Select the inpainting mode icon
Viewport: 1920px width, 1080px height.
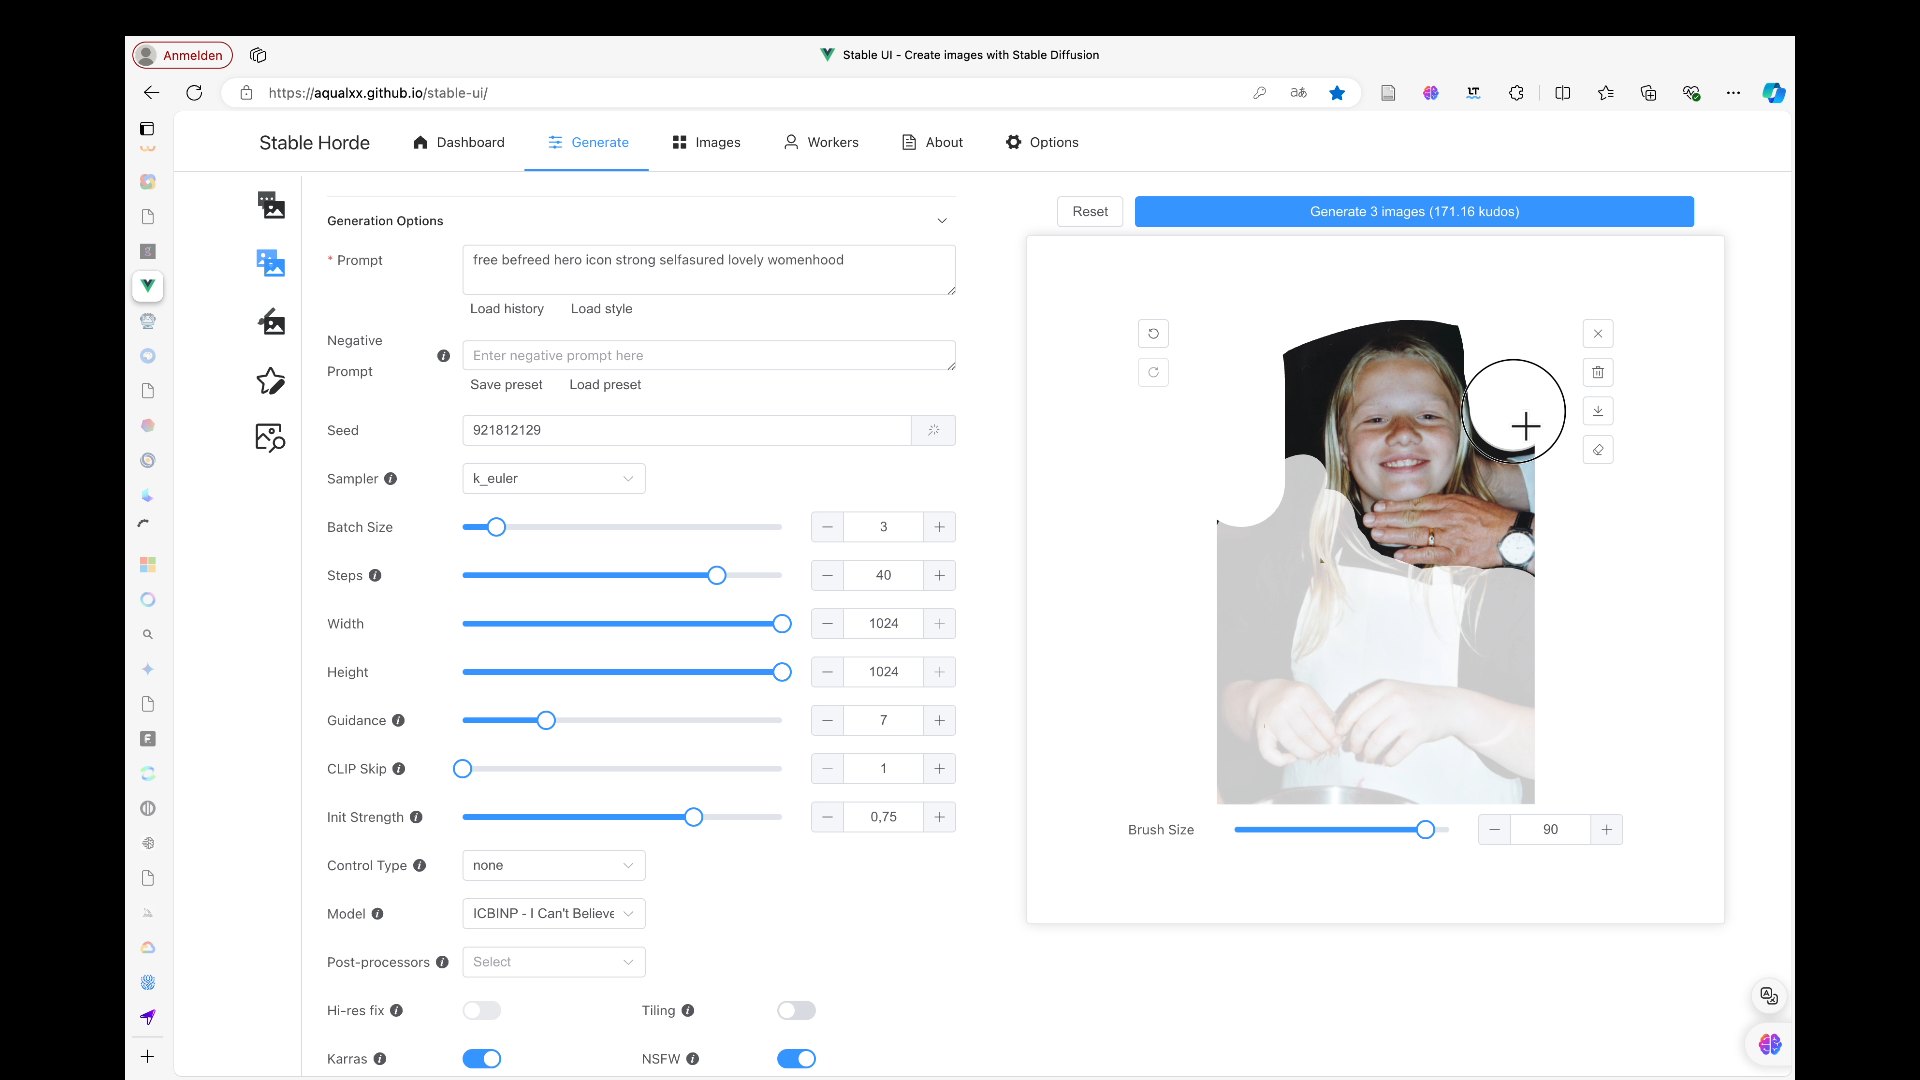tap(270, 322)
